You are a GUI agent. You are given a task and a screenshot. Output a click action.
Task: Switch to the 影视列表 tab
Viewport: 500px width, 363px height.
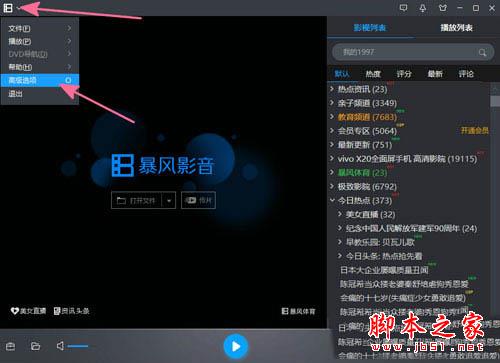coord(370,28)
